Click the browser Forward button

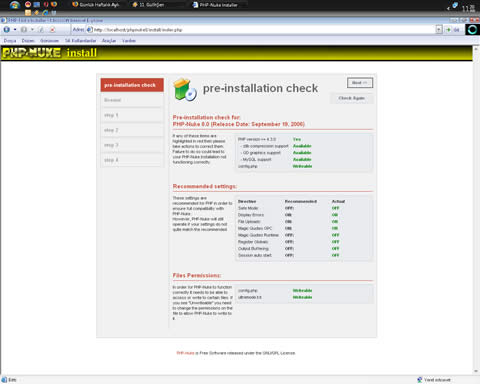coord(24,30)
